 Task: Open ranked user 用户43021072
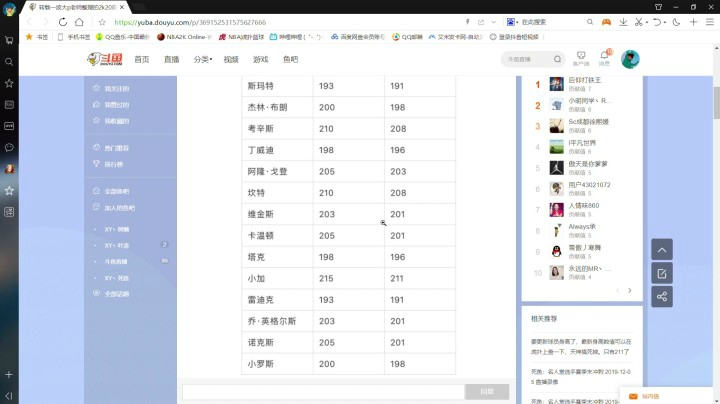(589, 185)
